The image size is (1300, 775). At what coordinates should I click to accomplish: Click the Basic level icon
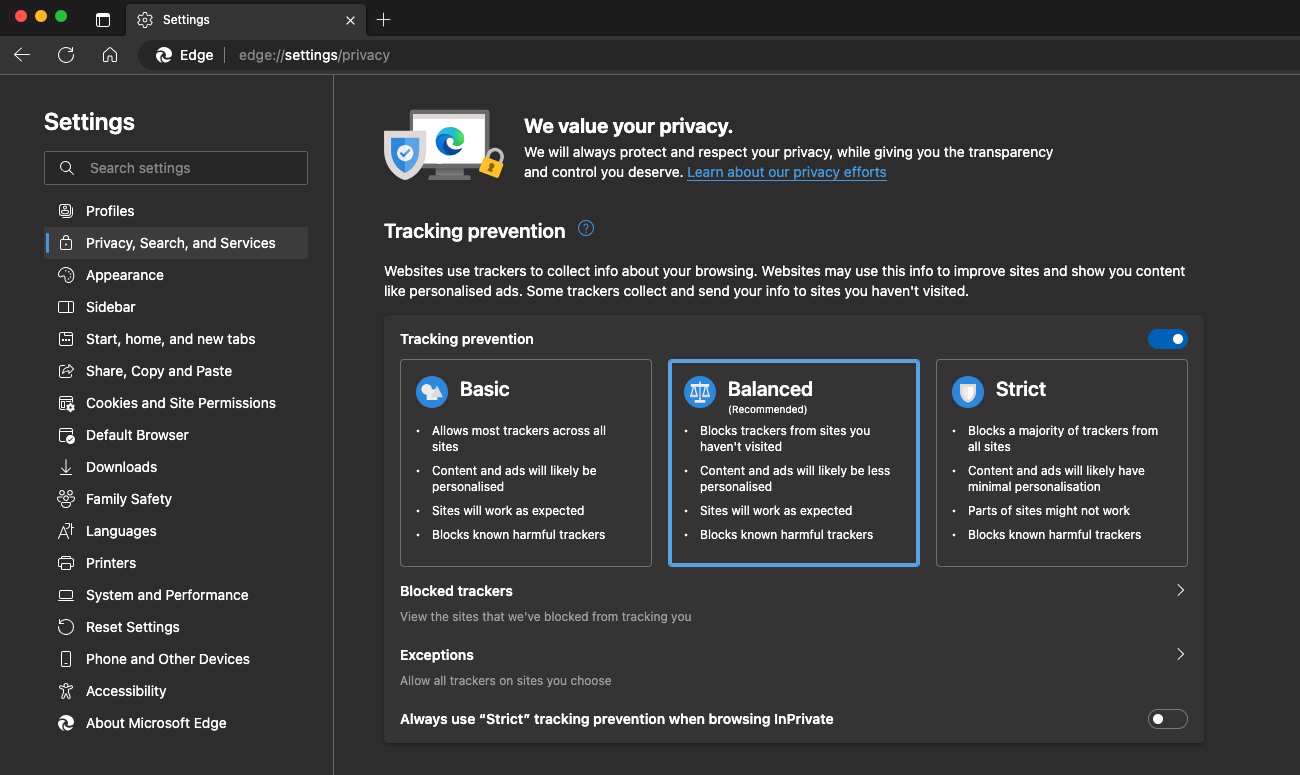click(431, 392)
